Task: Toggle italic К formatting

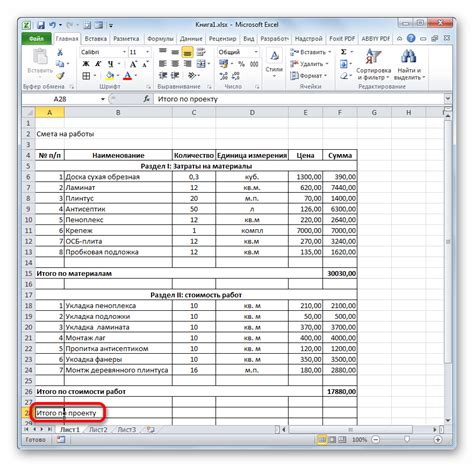Action: point(98,64)
